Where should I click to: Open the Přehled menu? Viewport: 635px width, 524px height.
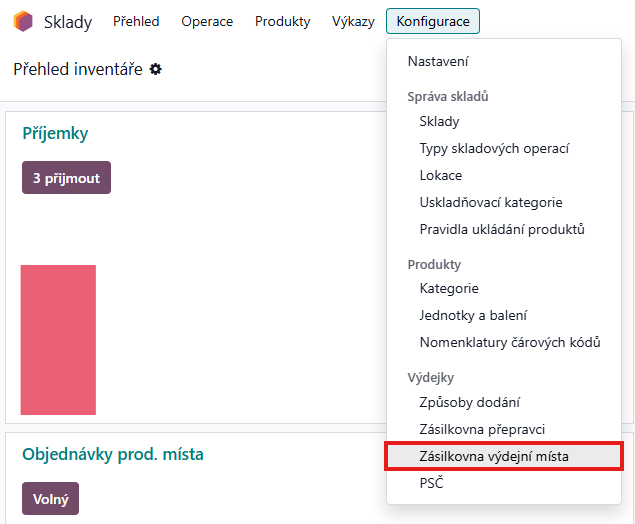(x=136, y=21)
